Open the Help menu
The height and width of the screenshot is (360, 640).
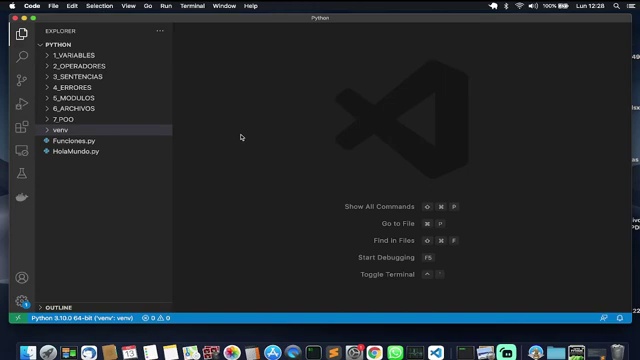pos(251,6)
